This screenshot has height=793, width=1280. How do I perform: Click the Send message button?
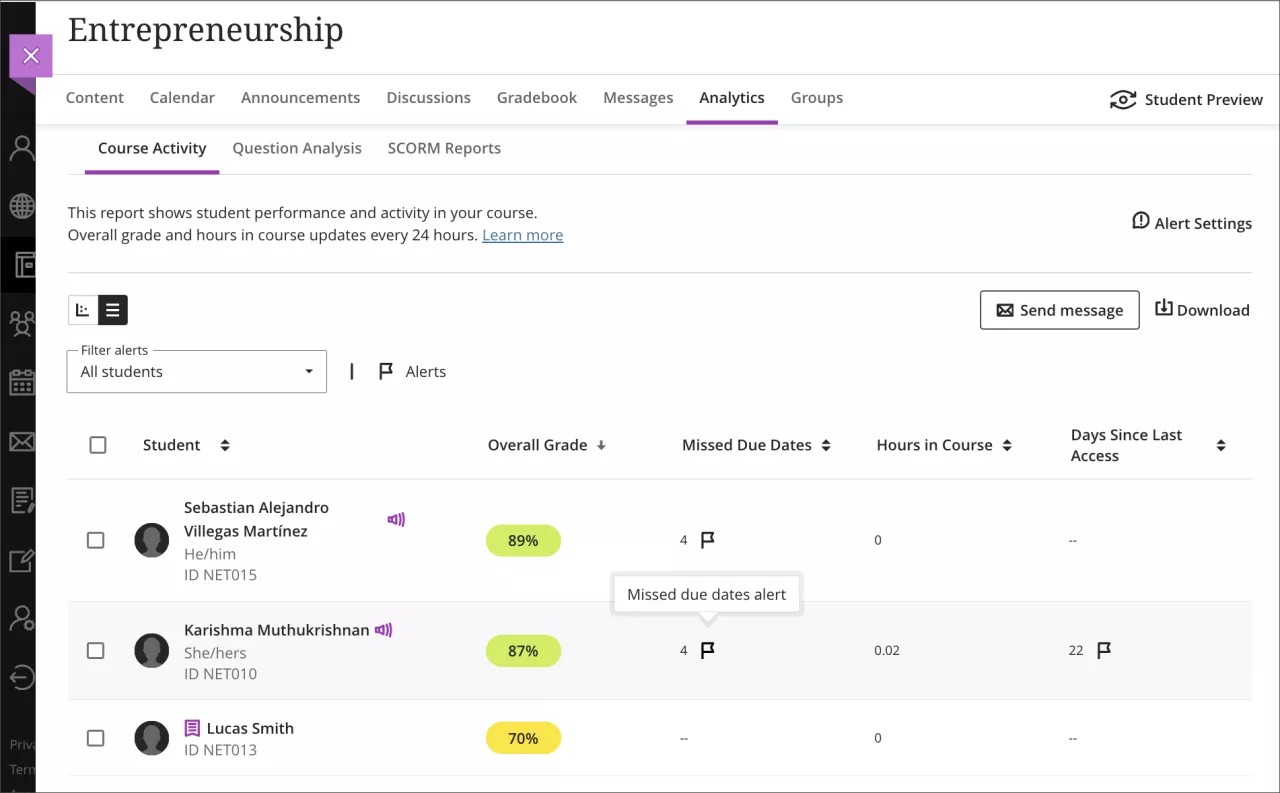click(1059, 310)
